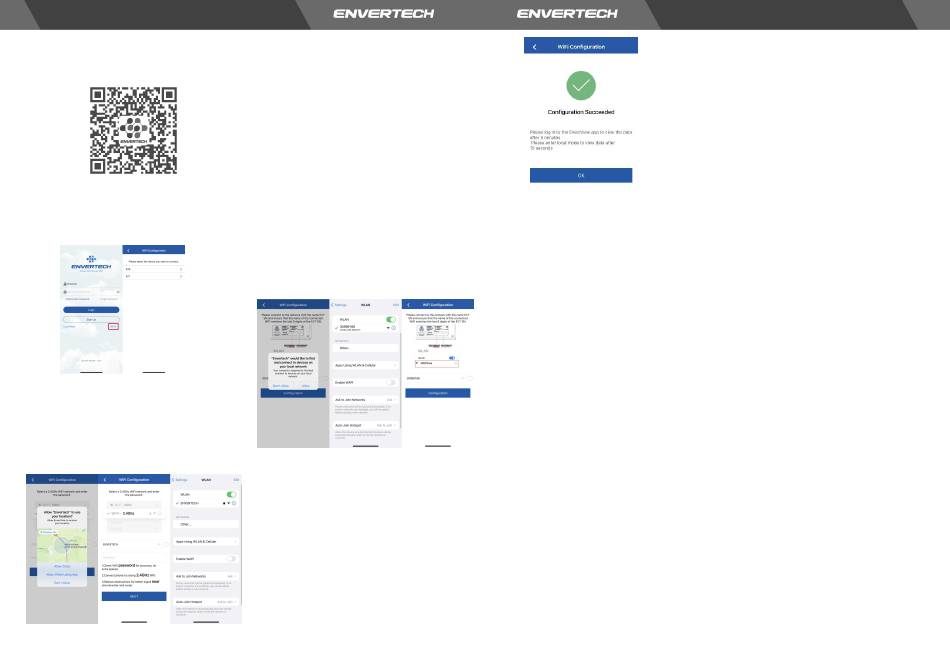Open 'Apps Using WLAN & Cellular' beside local-network prompt
950x672 pixels.
pyautogui.click(x=365, y=365)
